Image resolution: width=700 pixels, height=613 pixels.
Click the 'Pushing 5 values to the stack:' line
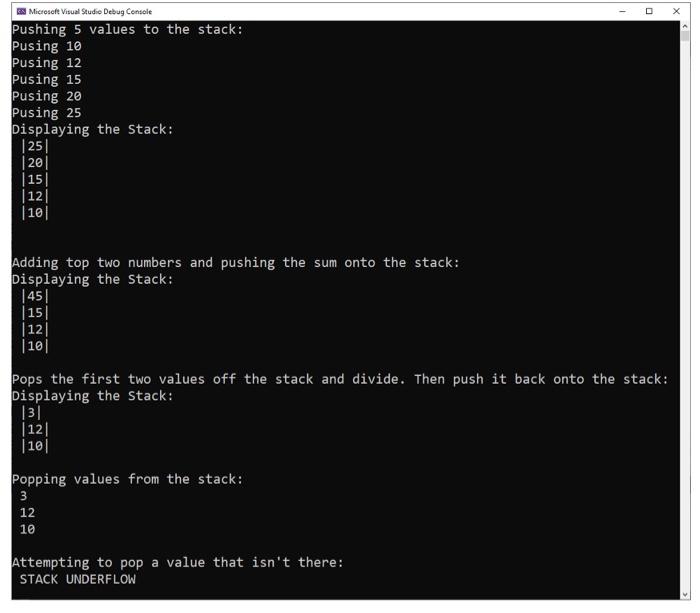(x=127, y=29)
